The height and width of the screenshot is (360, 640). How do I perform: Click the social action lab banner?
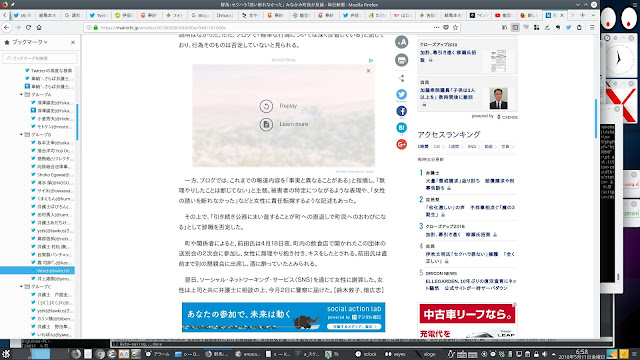pos(283,317)
